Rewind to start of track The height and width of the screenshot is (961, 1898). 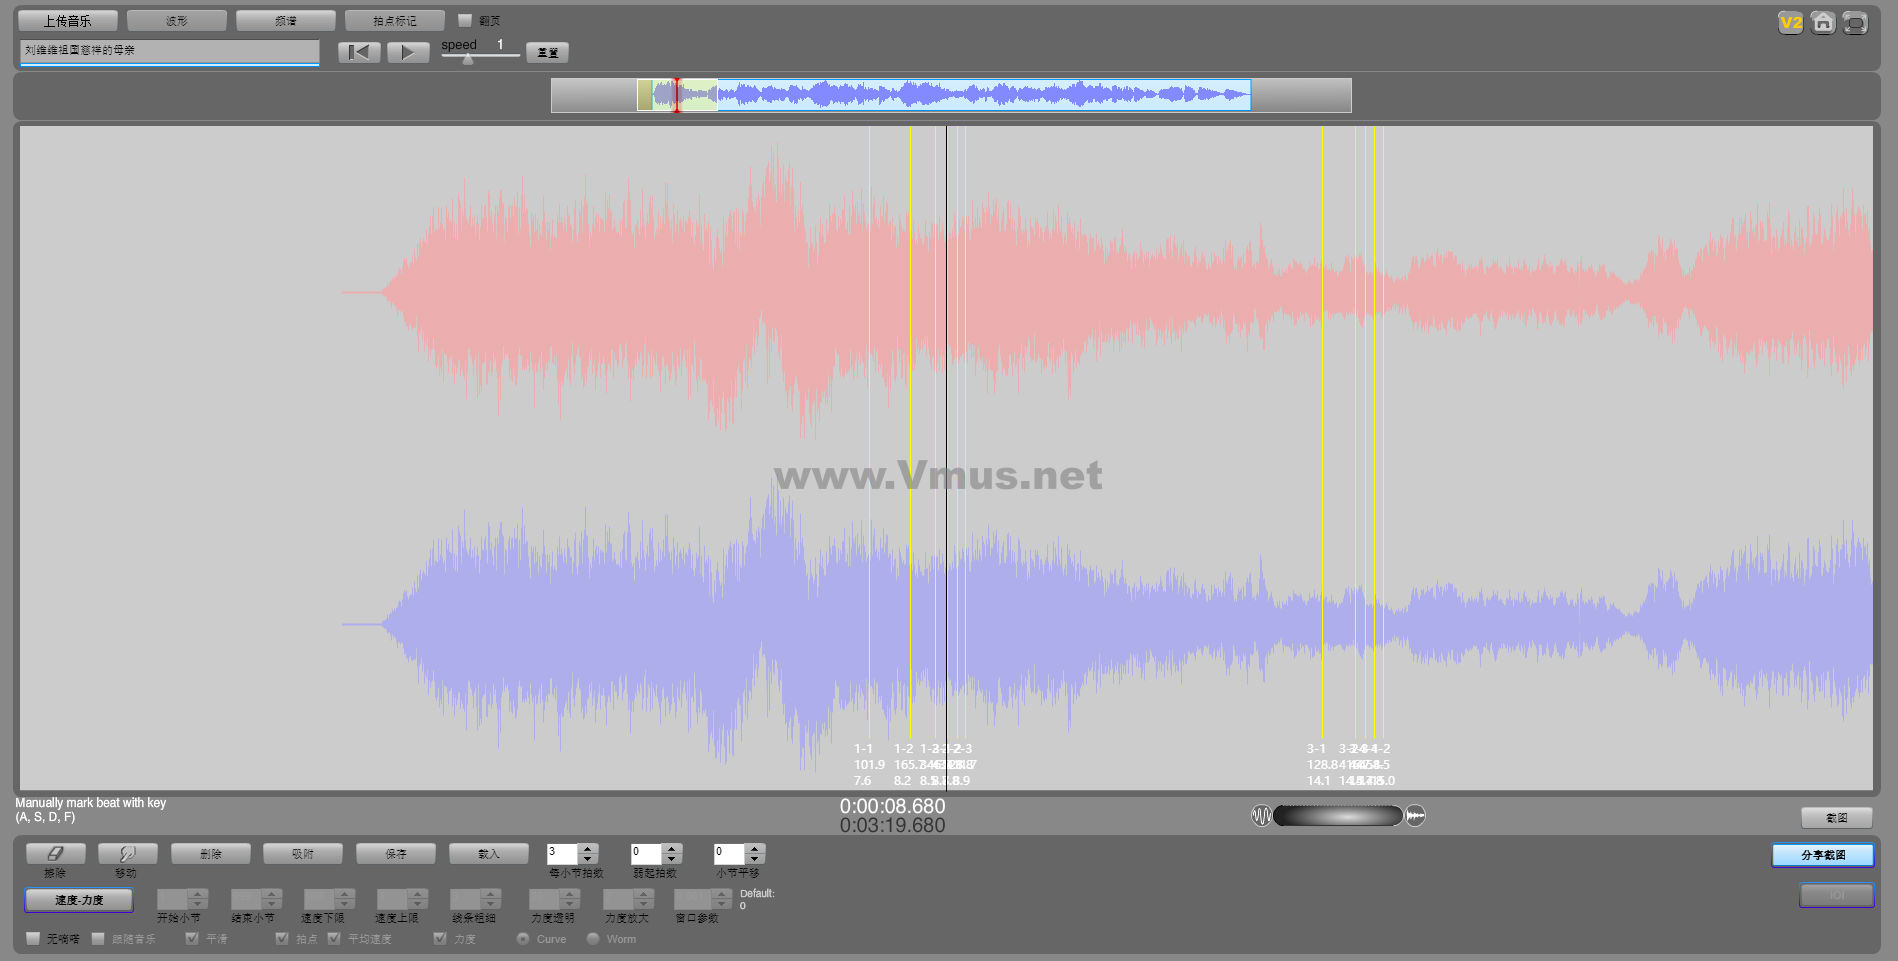point(359,52)
